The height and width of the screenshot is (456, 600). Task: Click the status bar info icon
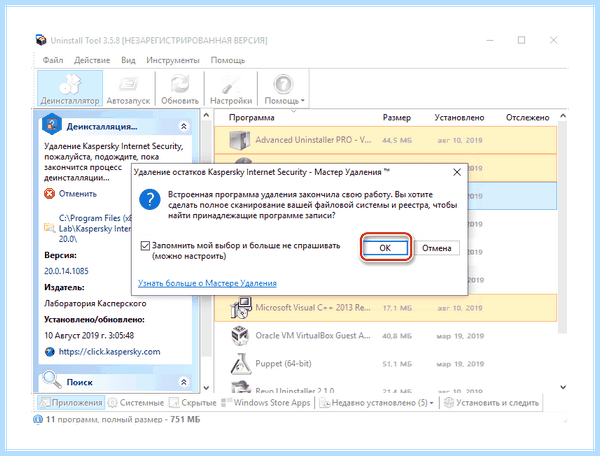[38, 419]
